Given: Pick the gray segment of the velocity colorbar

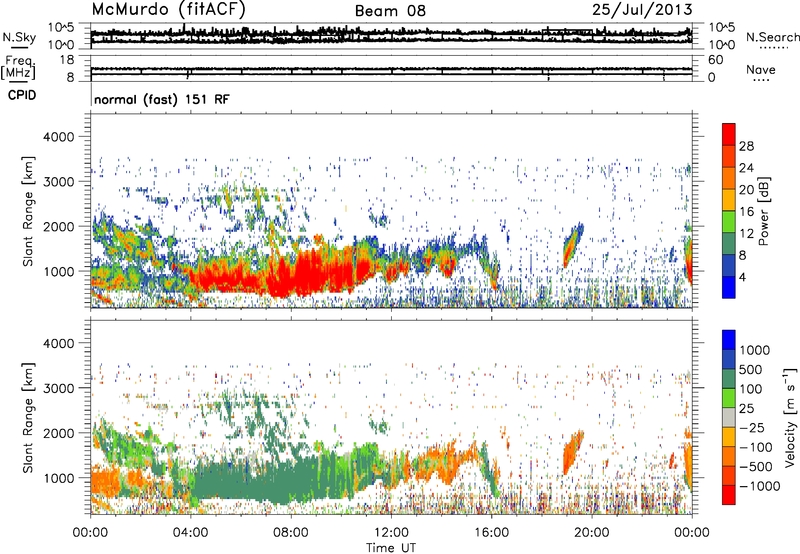Looking at the screenshot, I should click(729, 417).
